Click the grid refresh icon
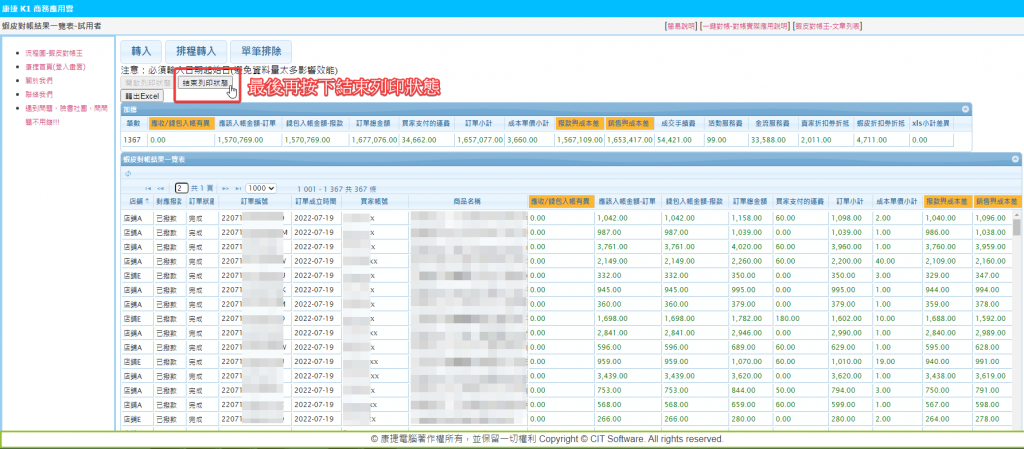This screenshot has height=449, width=1024. [127, 174]
